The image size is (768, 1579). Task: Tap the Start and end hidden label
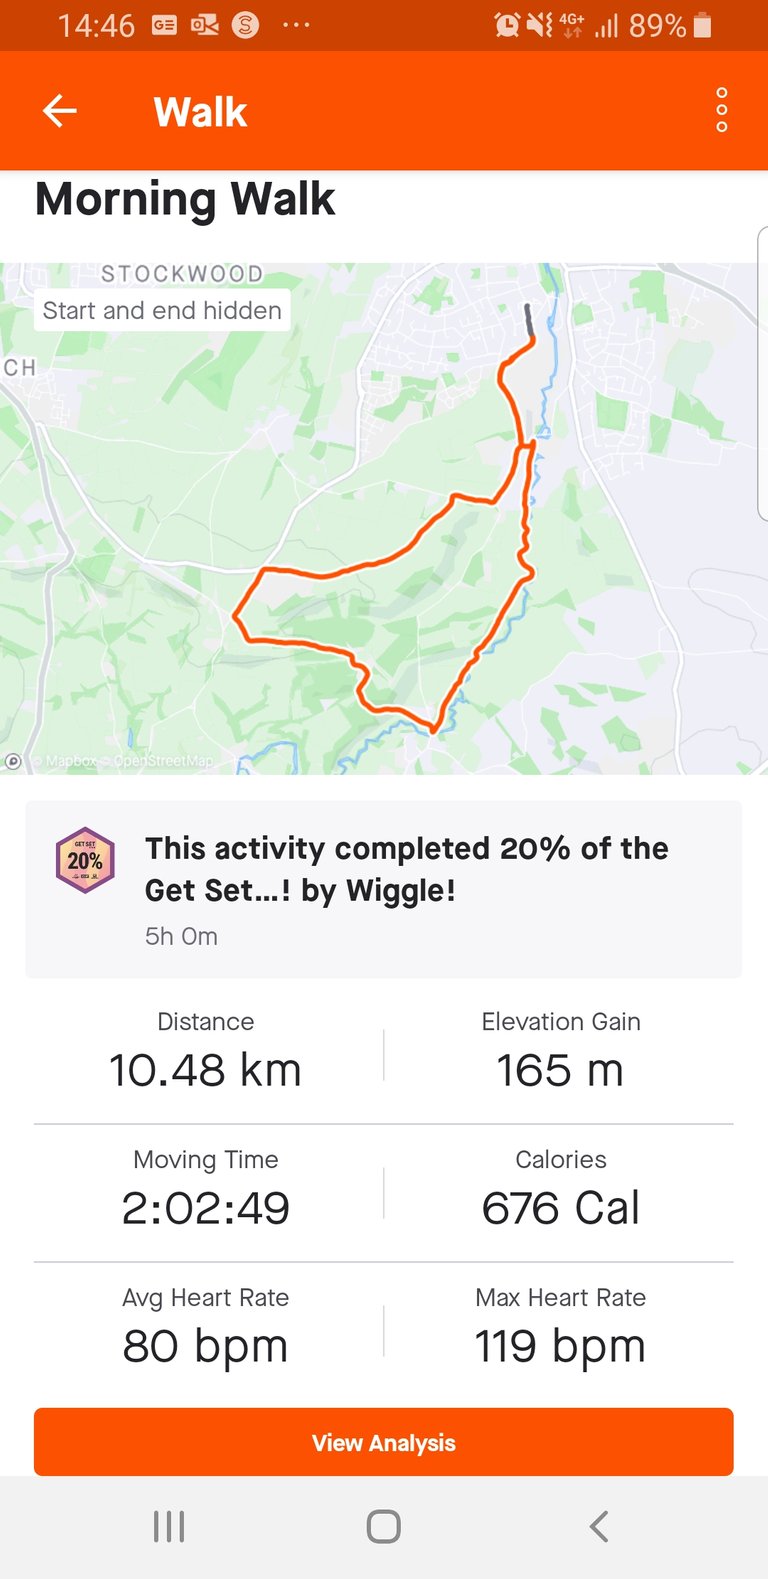pos(162,310)
